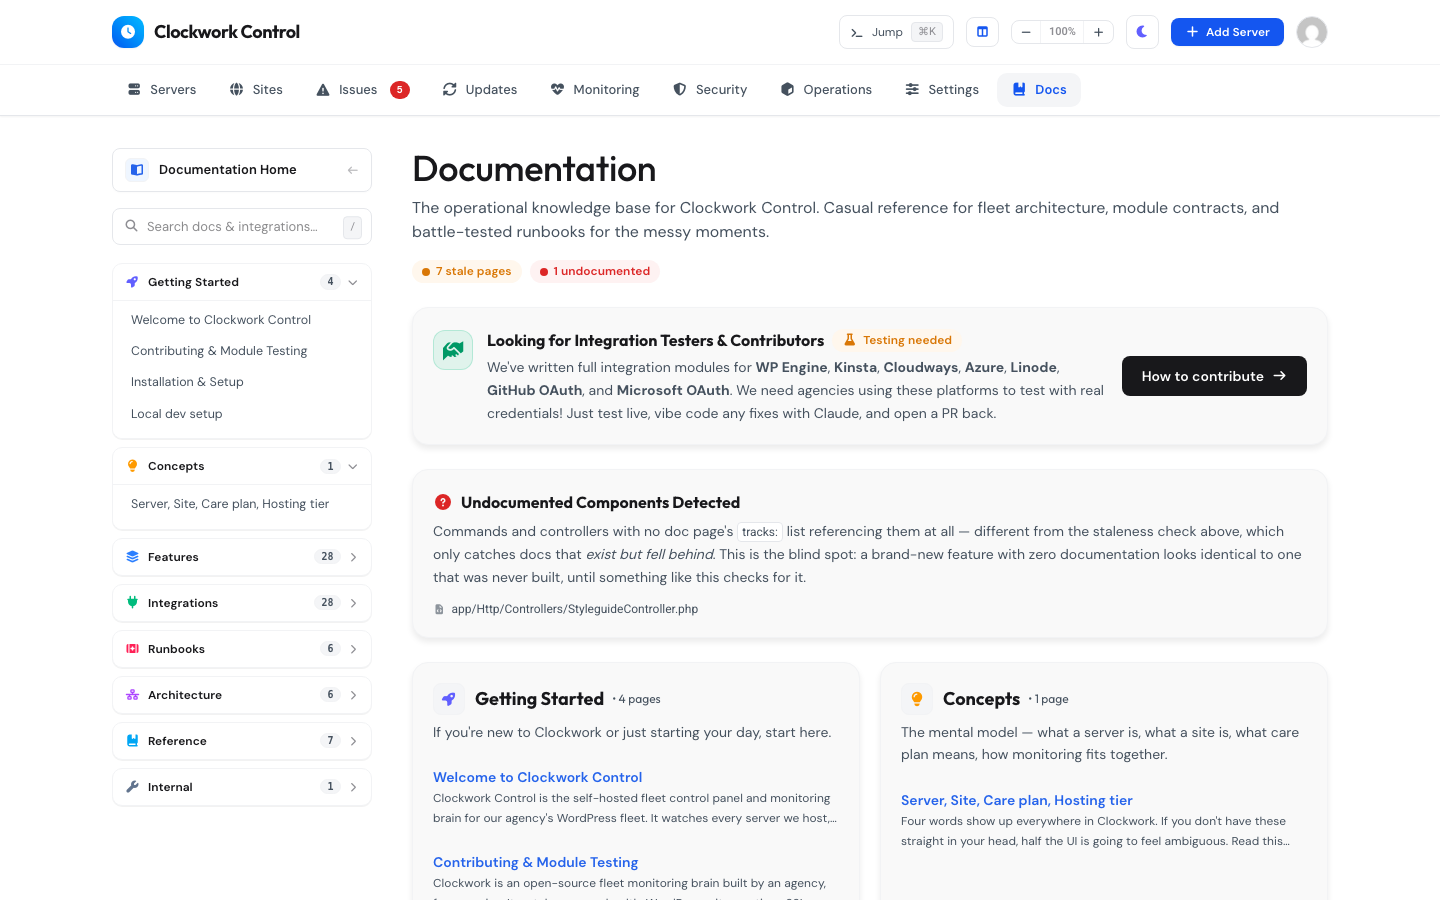Click the 1 undocumented badge
The width and height of the screenshot is (1440, 900).
coord(595,271)
